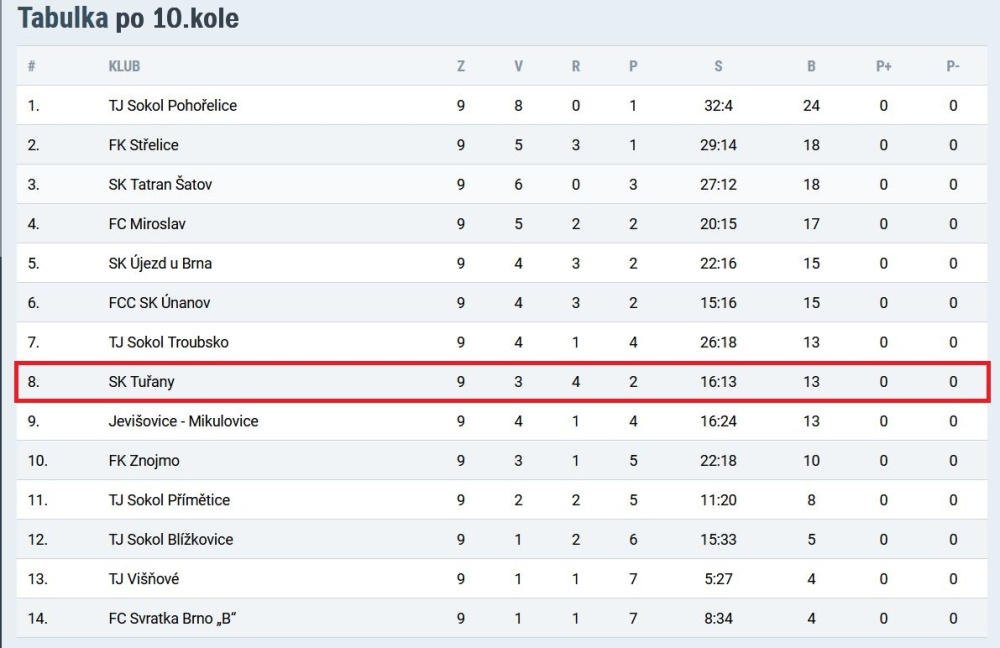This screenshot has height=648, width=1000.
Task: Click TJ Sokol Blížkovice club name
Action: coord(171,540)
